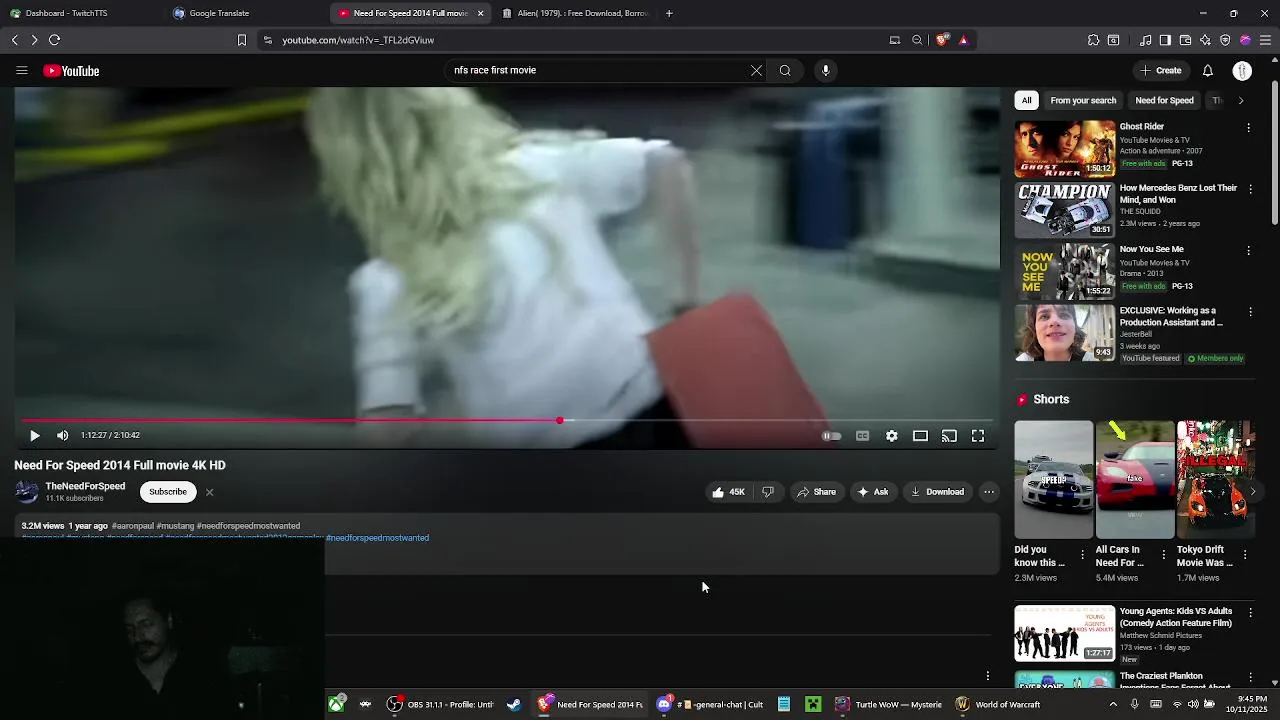Go back to previous page

pos(14,40)
